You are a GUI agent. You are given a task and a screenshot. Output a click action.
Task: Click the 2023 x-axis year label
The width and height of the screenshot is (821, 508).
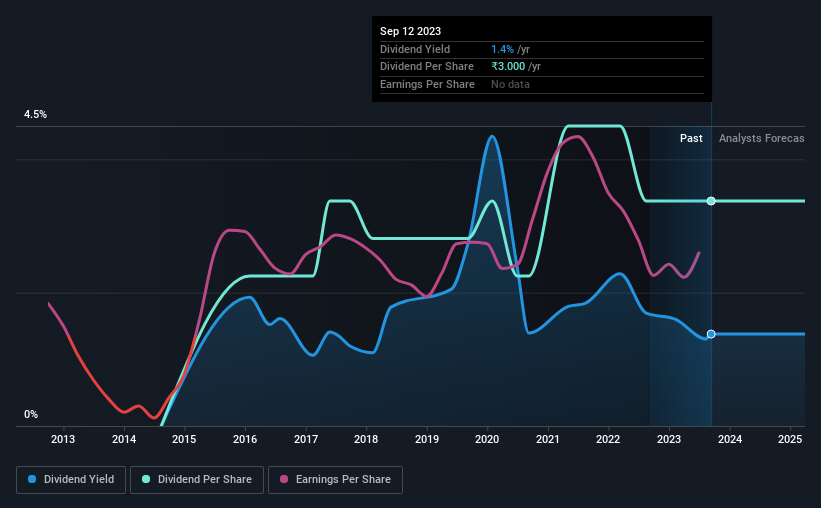pos(669,439)
